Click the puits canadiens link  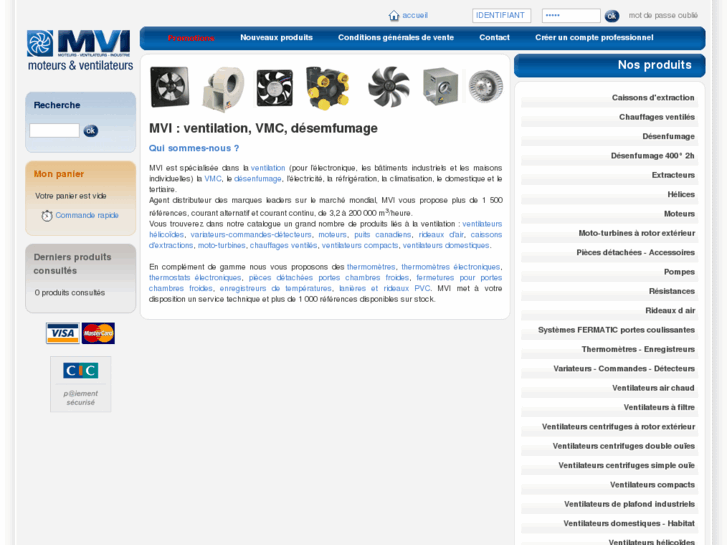[383, 235]
